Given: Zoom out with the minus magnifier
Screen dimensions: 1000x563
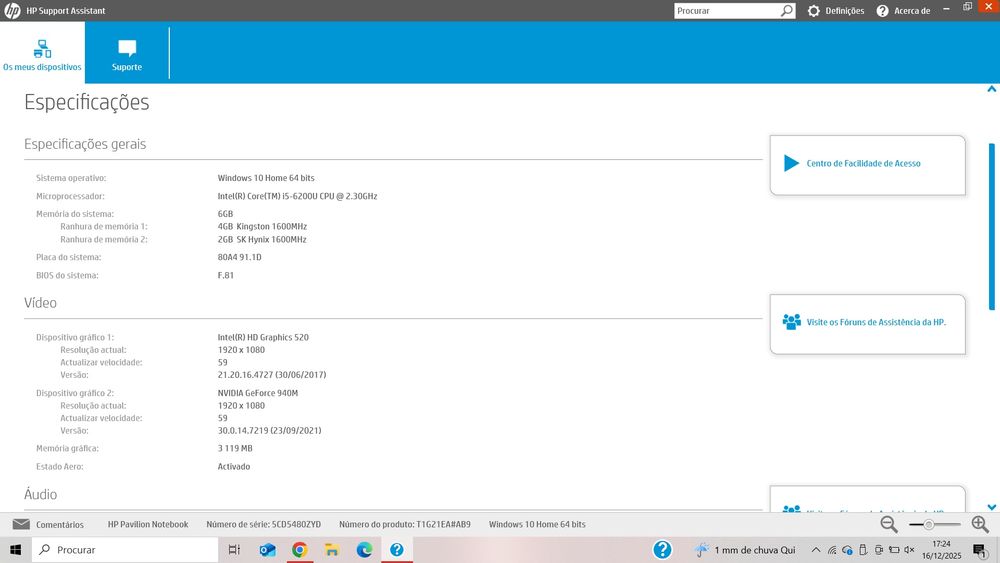Looking at the screenshot, I should click(889, 524).
